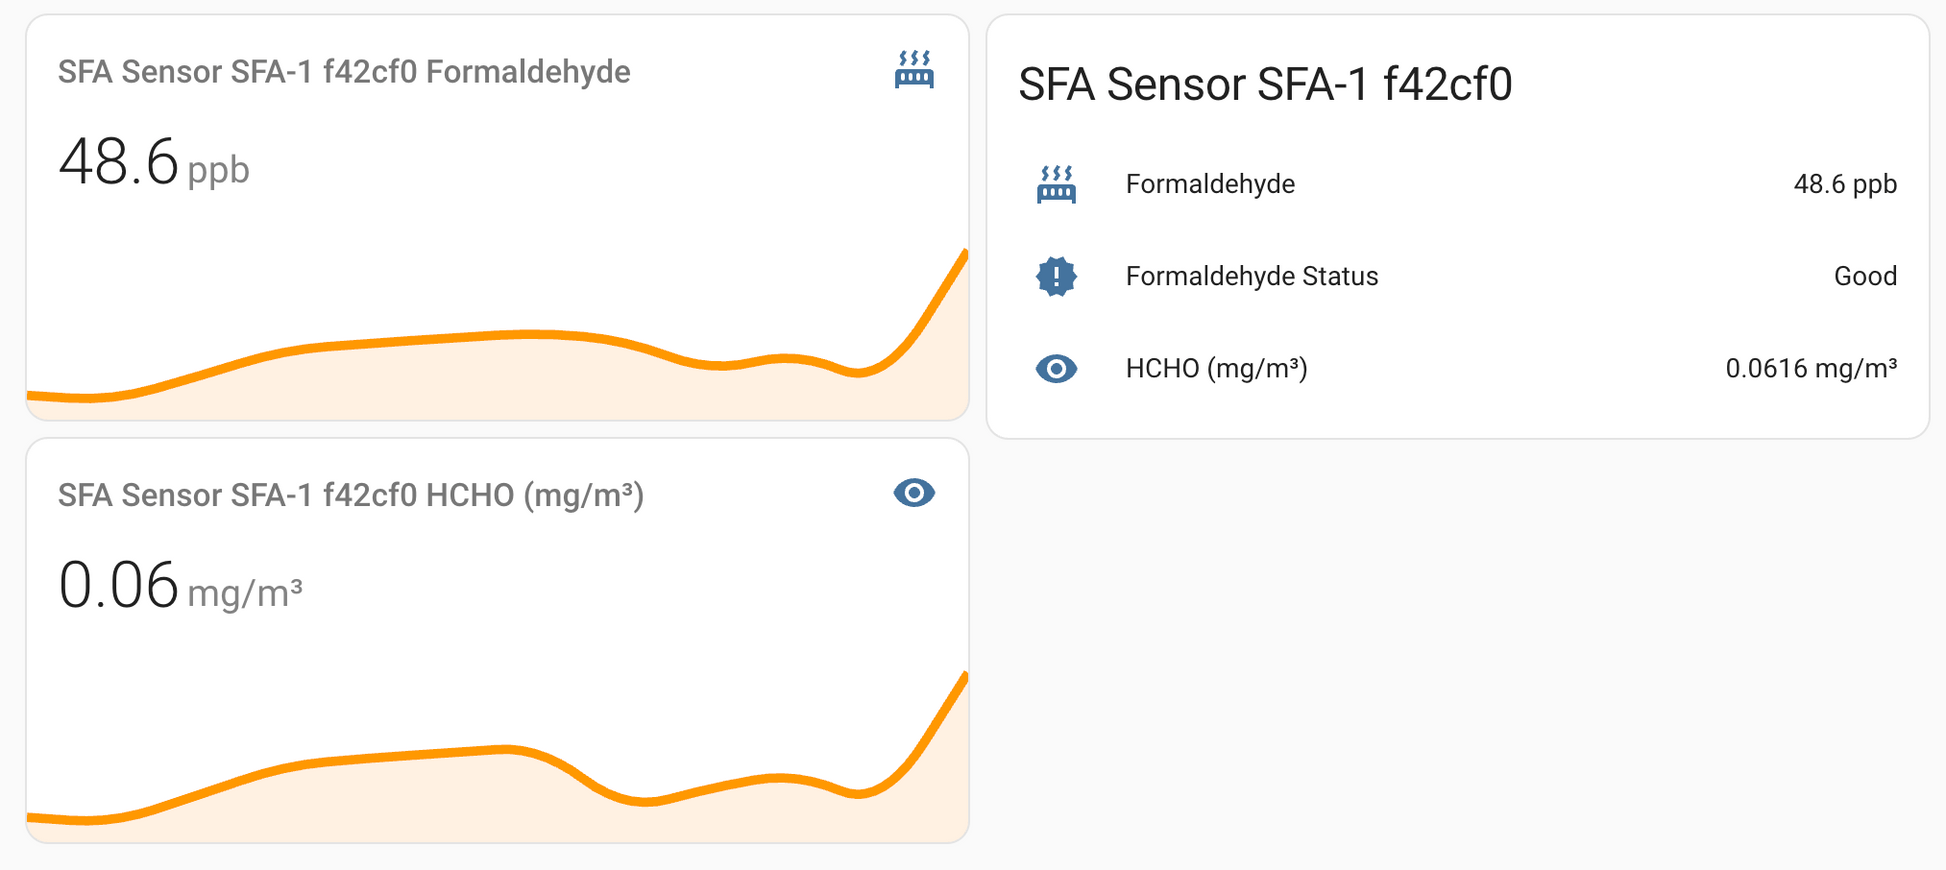Click the eye icon on the HCHO graph card
1946x870 pixels.
914,493
